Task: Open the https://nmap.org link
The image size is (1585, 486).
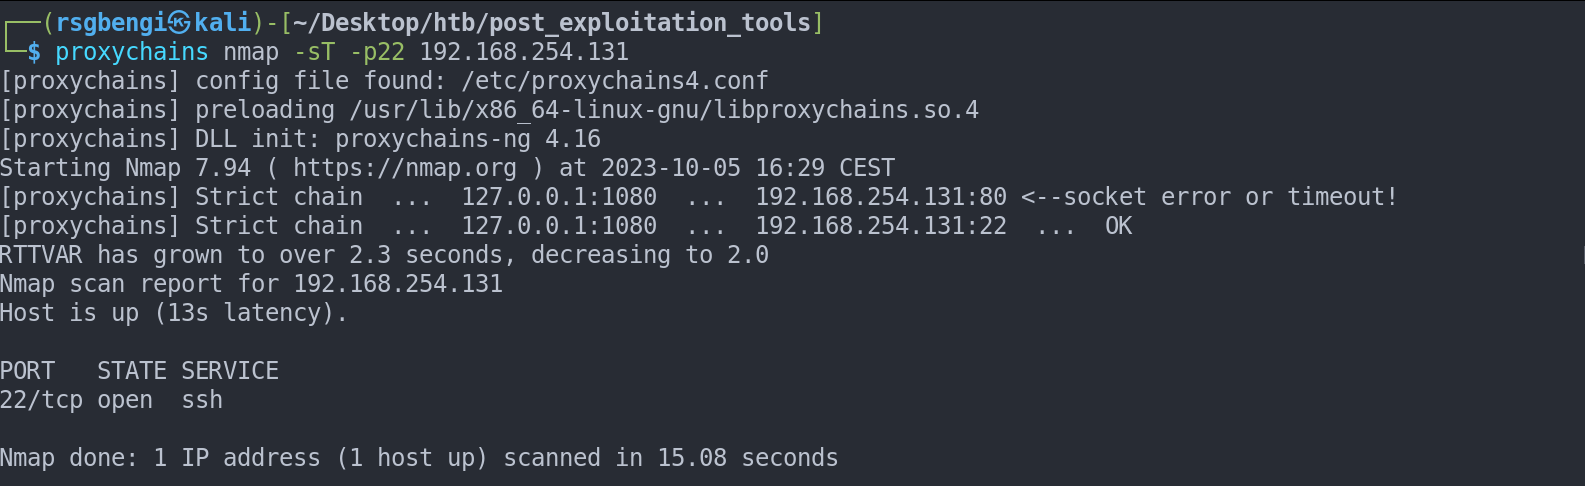Action: coord(405,168)
